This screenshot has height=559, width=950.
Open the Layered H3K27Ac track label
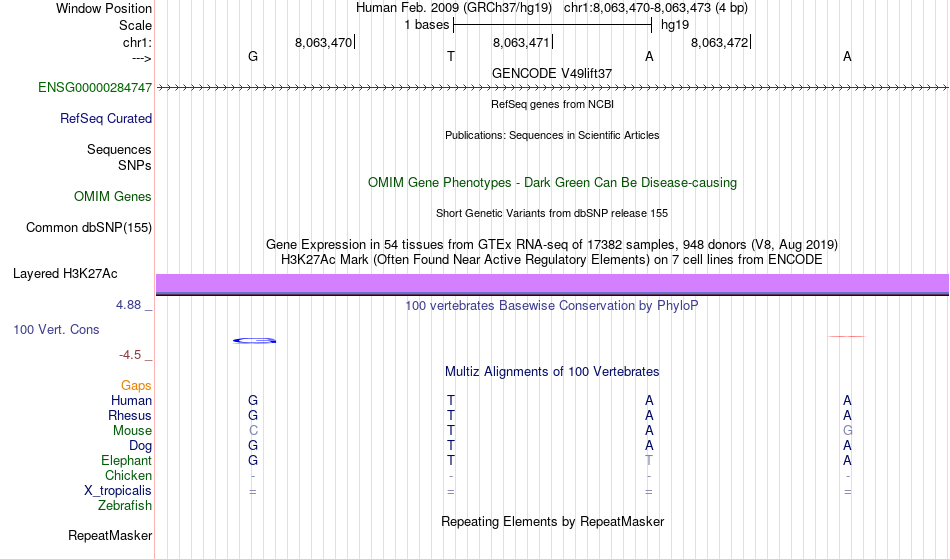pos(65,274)
